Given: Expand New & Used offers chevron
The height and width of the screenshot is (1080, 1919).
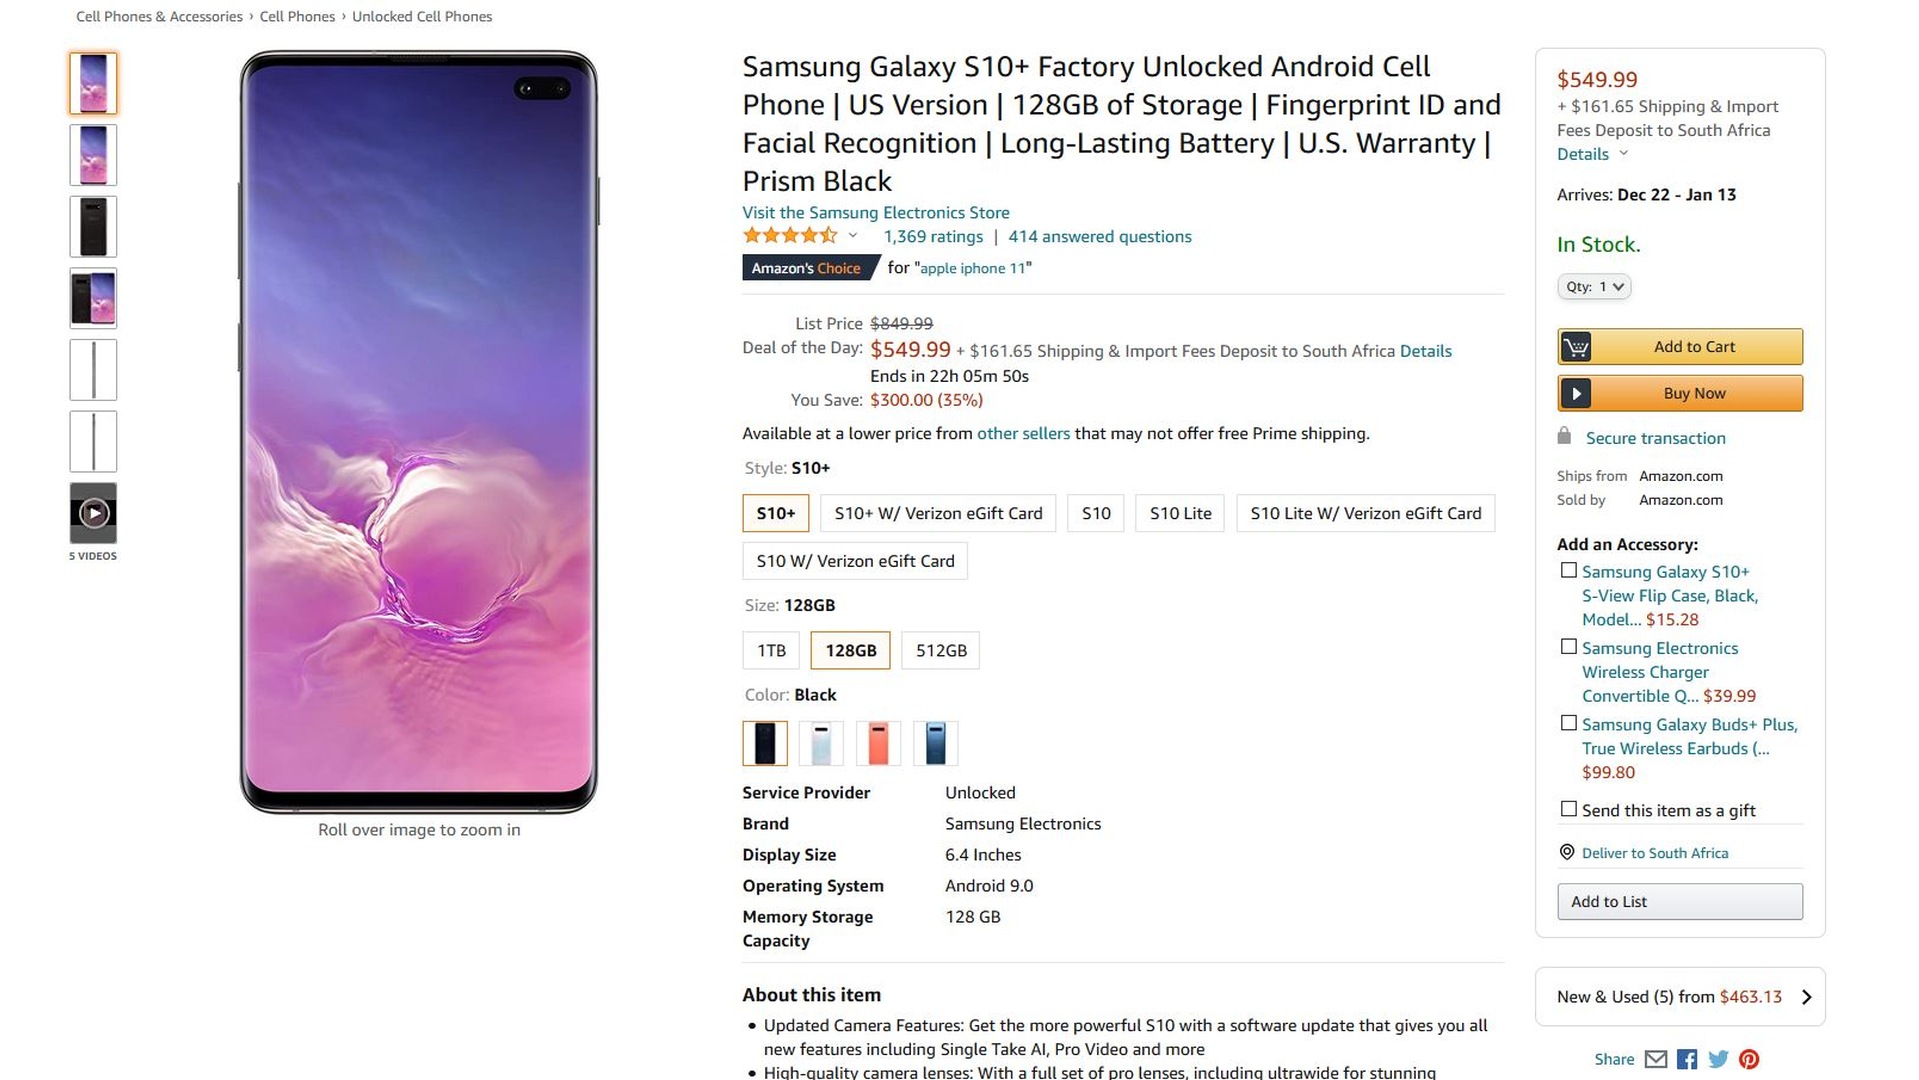Looking at the screenshot, I should 1806,997.
